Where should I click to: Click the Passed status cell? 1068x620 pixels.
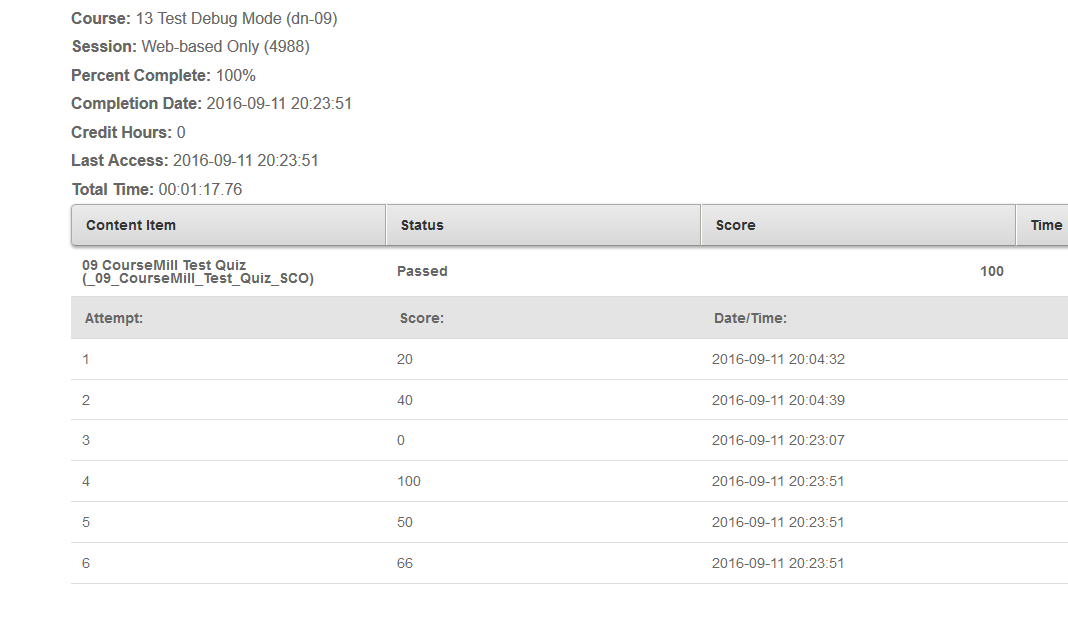(x=422, y=271)
